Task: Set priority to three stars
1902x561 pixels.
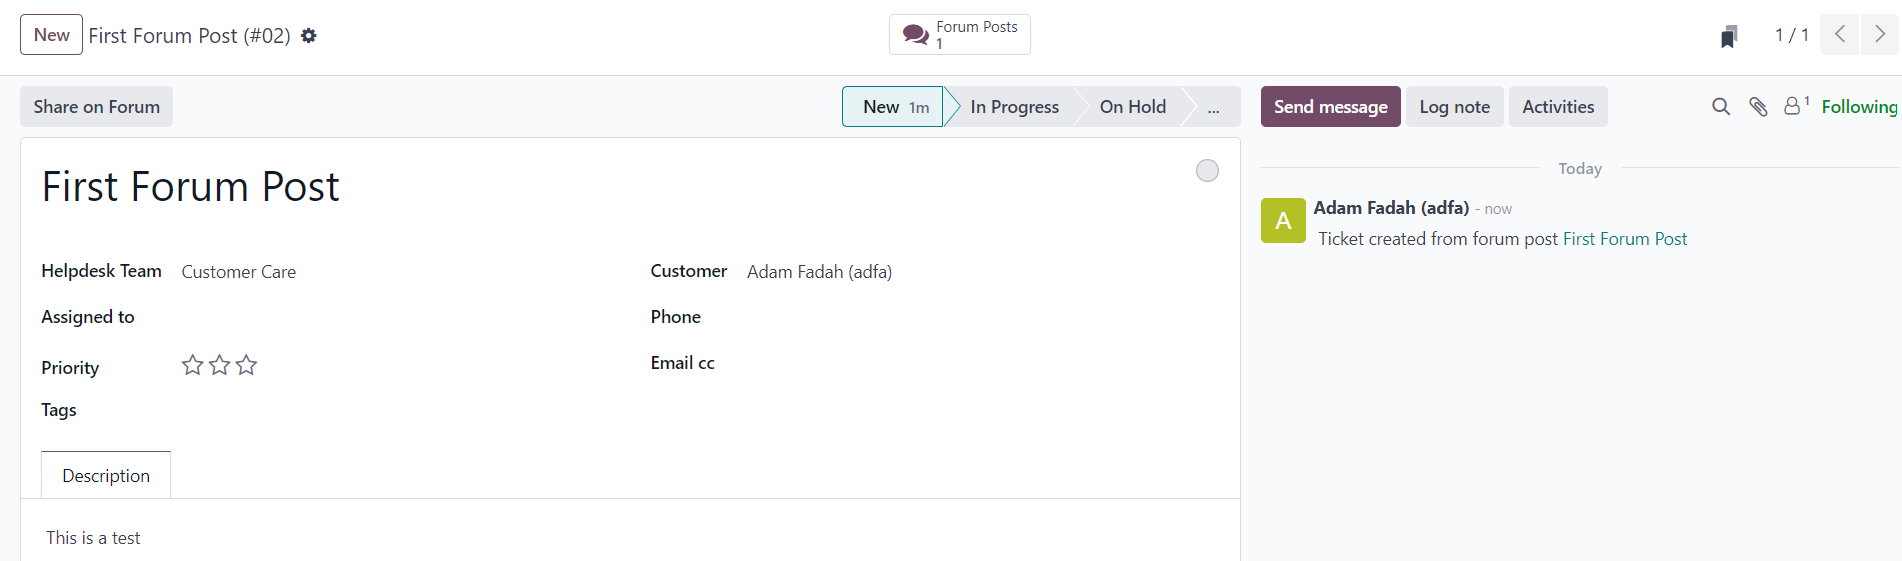Action: [x=246, y=365]
